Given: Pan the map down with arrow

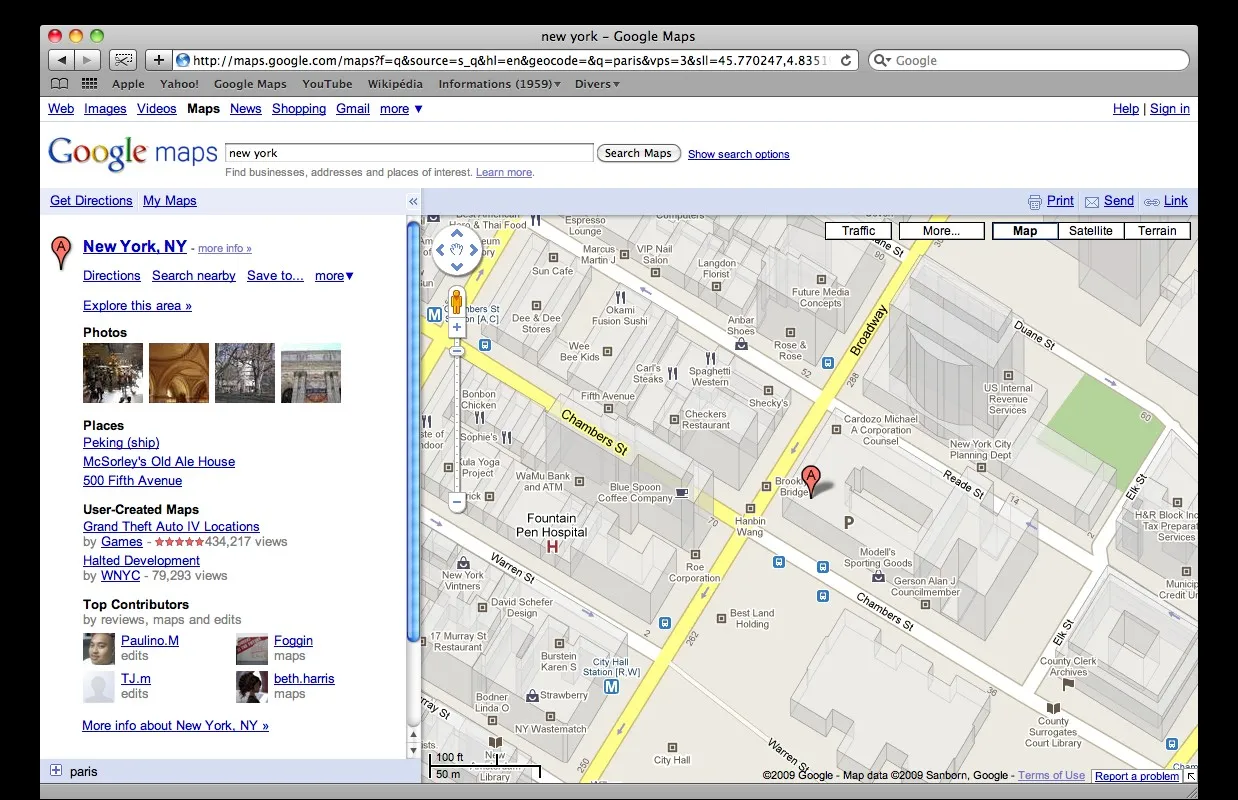Looking at the screenshot, I should 457,266.
